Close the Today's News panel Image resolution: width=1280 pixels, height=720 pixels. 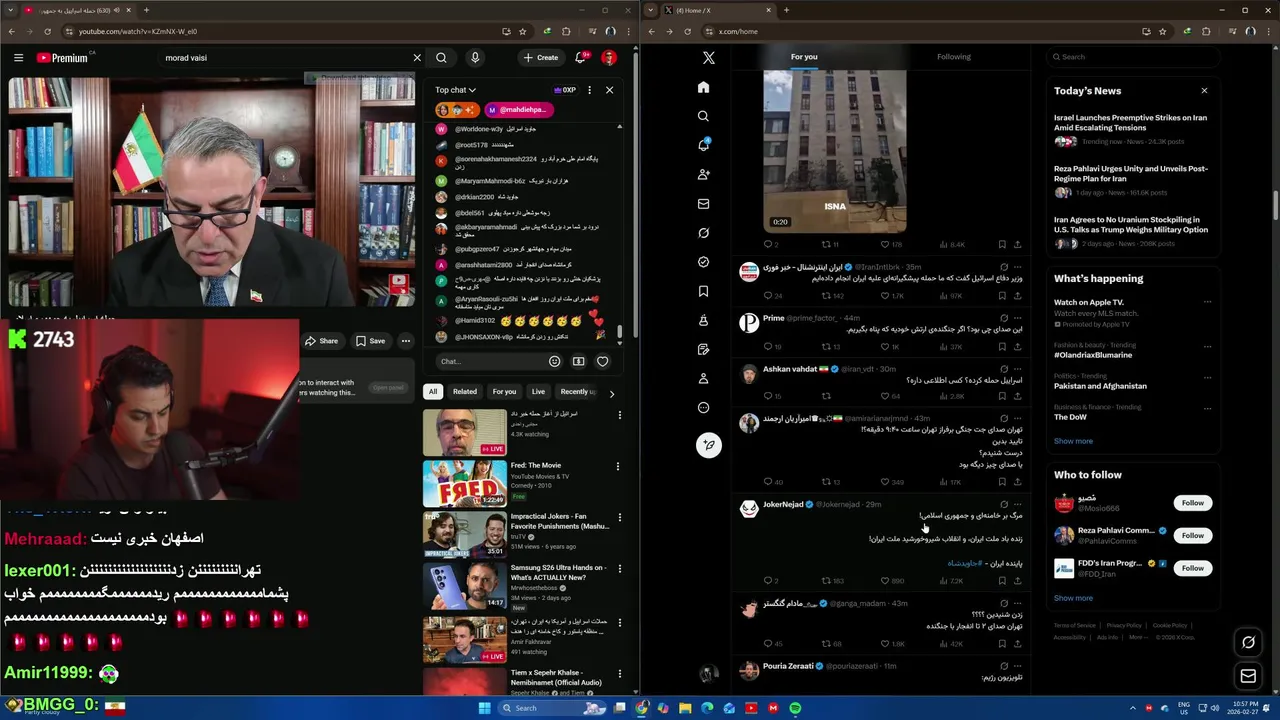1204,91
